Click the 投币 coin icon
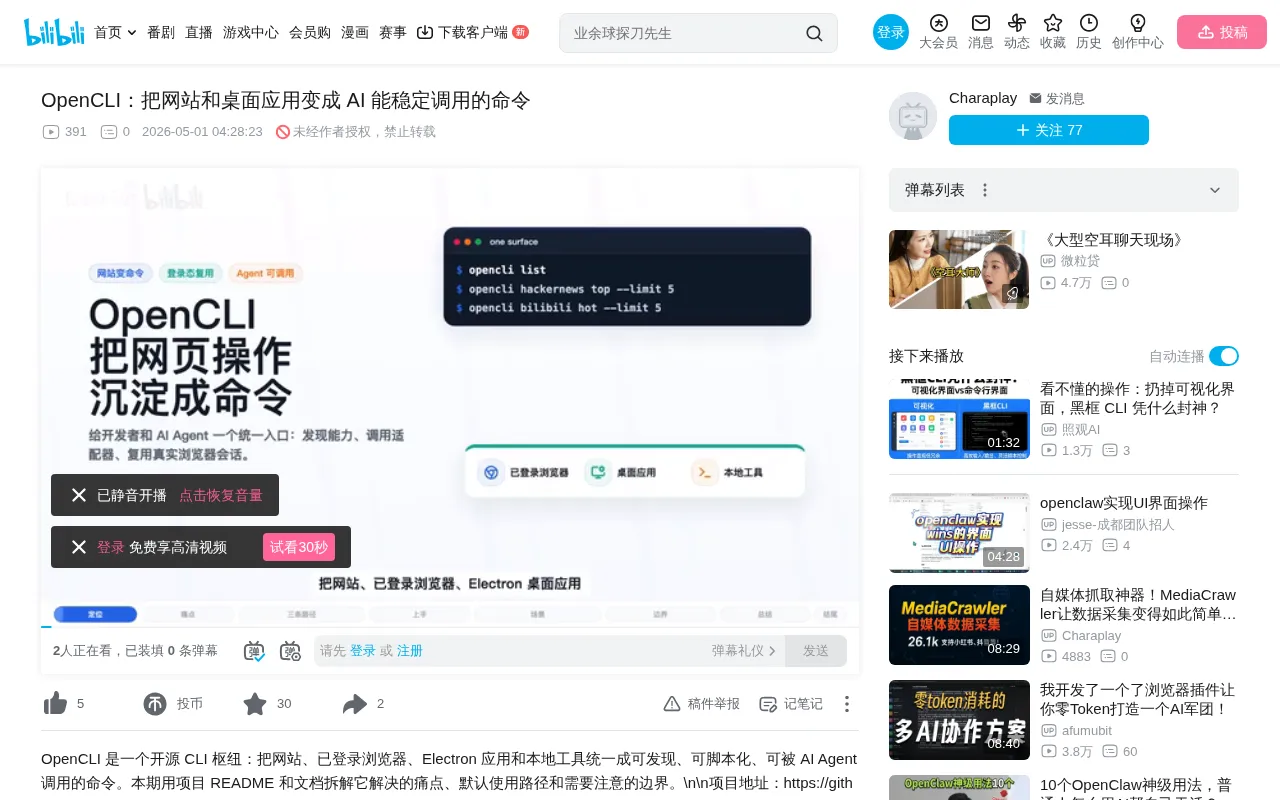This screenshot has height=800, width=1280. click(155, 704)
